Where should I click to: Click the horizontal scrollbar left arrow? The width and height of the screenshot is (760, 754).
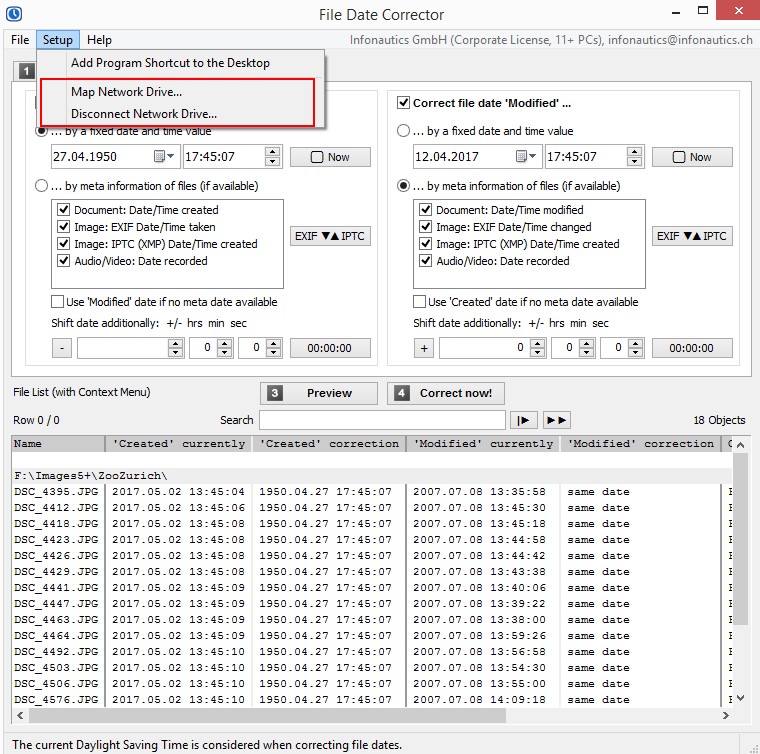click(20, 715)
